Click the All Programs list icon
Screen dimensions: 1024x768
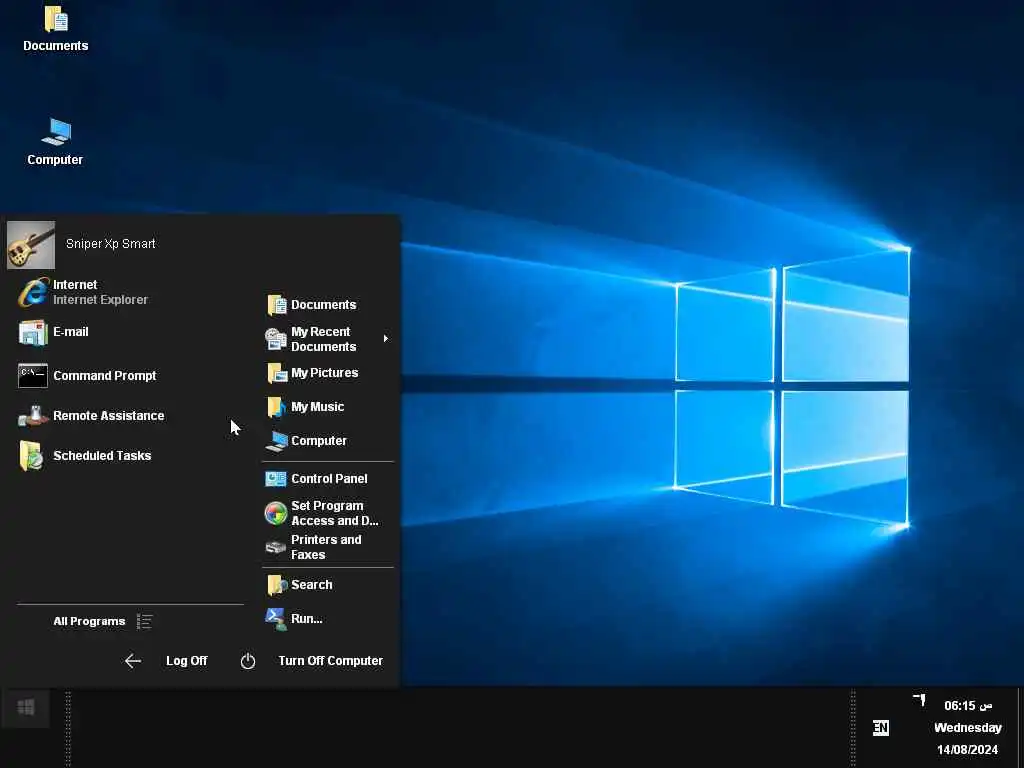[x=144, y=621]
